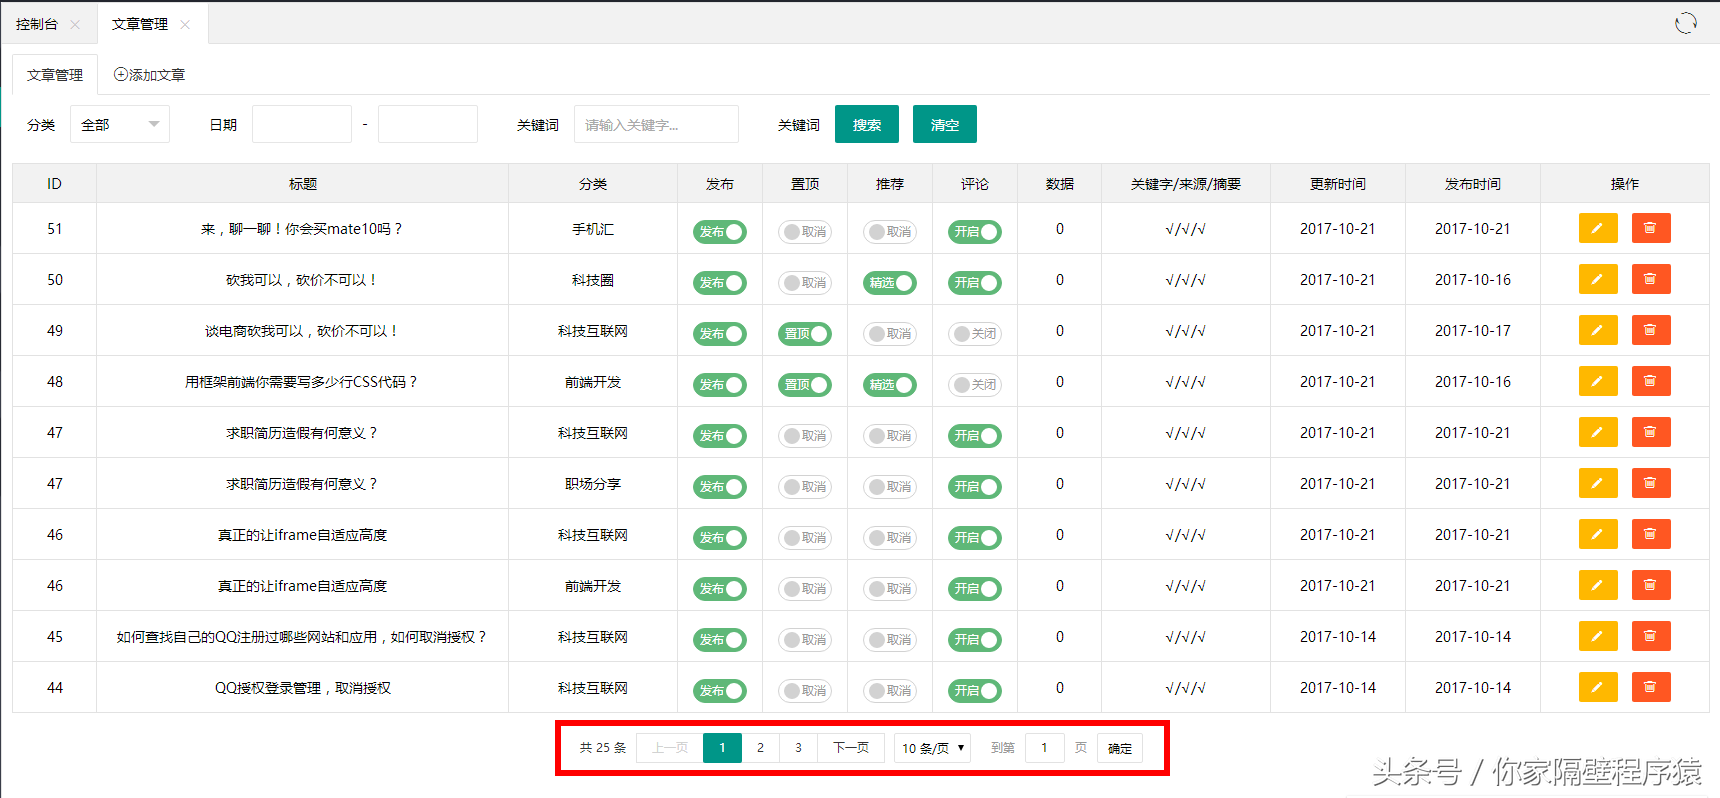Image resolution: width=1720 pixels, height=798 pixels.
Task: Click the 清空 button
Action: pos(945,124)
